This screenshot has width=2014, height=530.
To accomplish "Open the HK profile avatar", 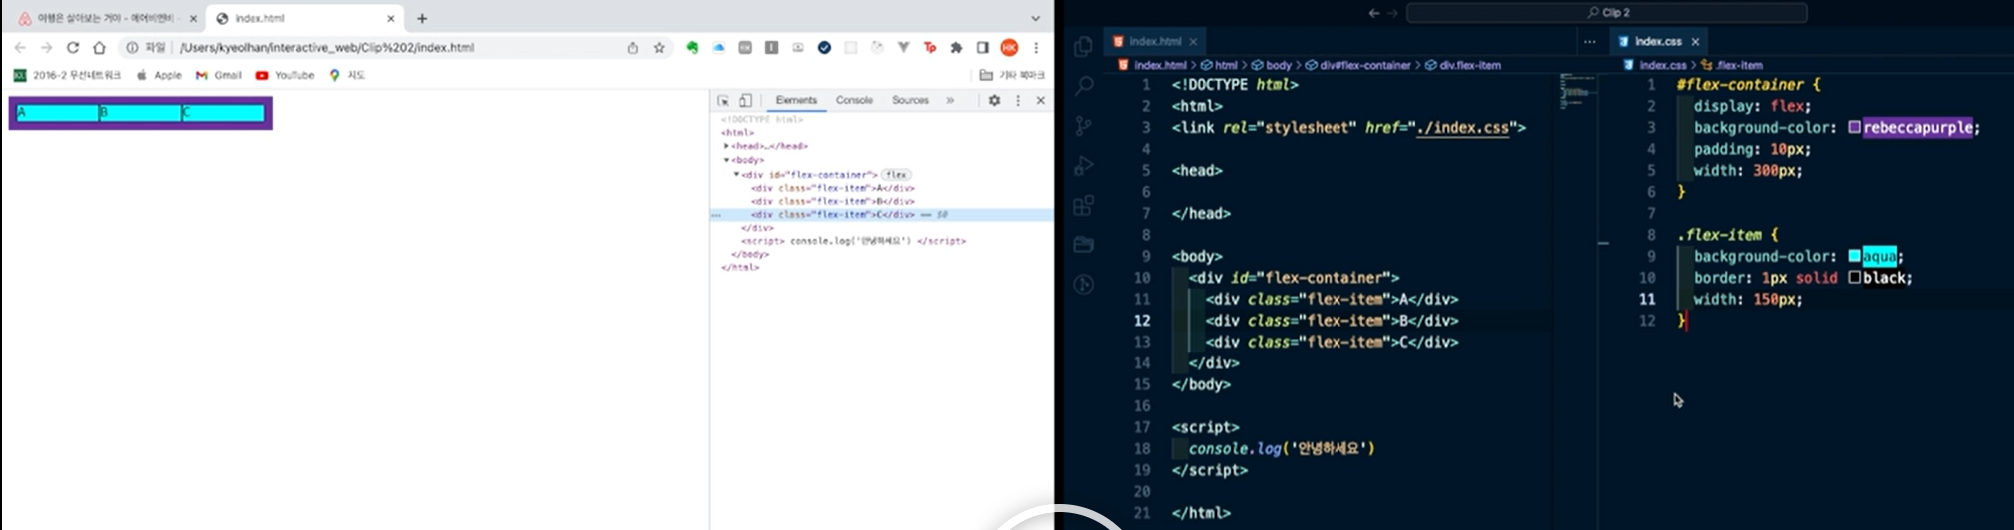I will coord(1009,47).
